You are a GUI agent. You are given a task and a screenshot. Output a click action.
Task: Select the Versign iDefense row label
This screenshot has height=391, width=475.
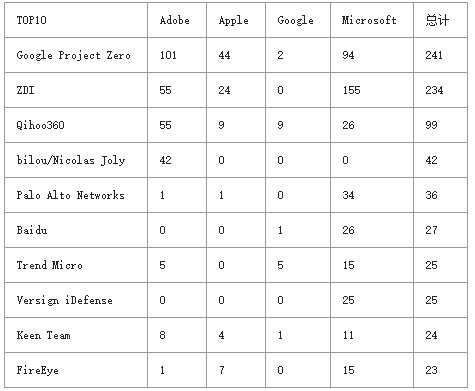click(x=64, y=300)
